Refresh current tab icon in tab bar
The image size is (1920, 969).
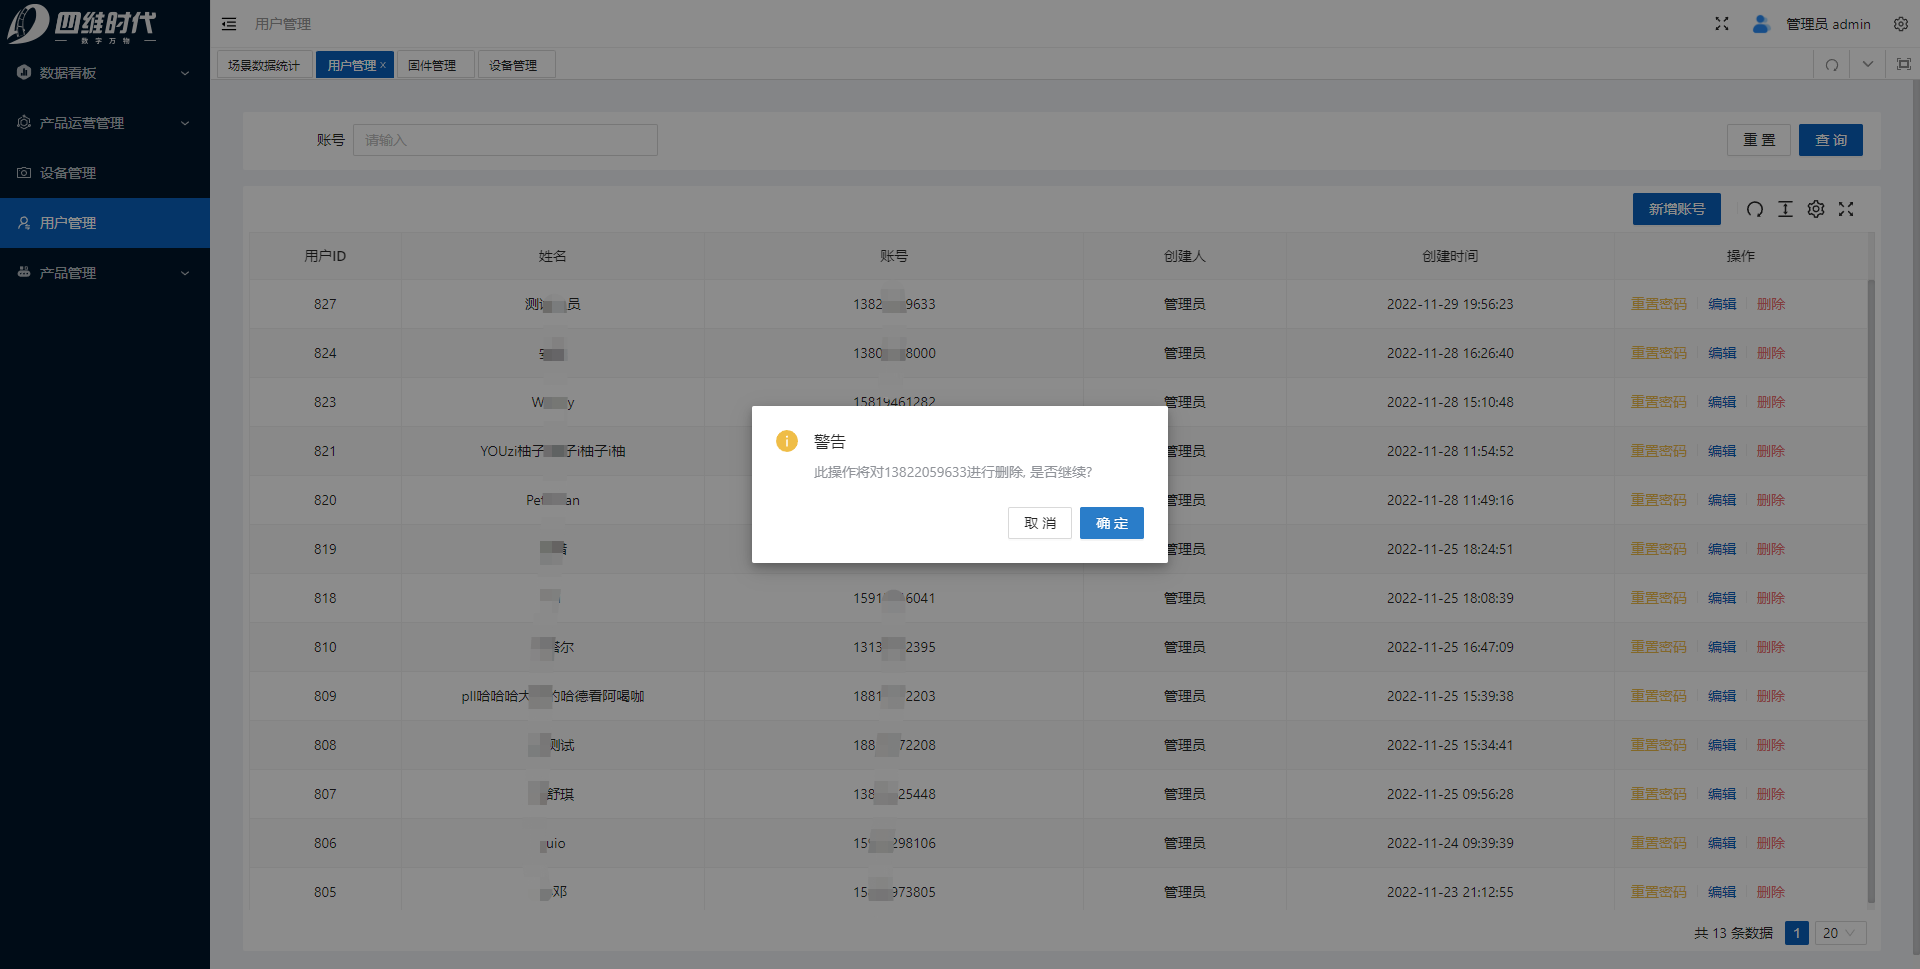(1831, 65)
